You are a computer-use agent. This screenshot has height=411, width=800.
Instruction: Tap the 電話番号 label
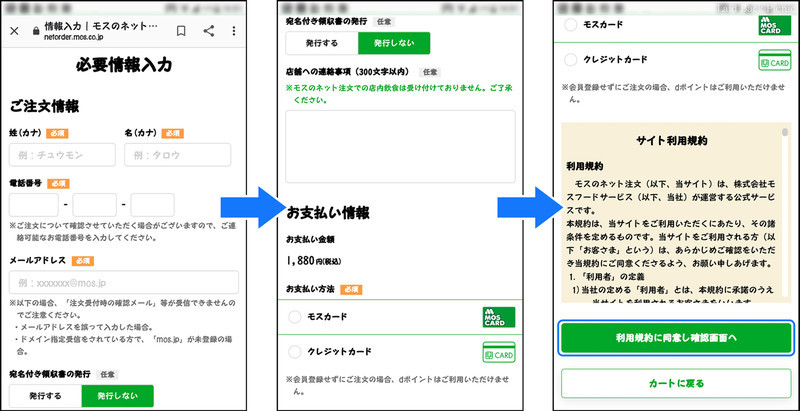click(x=26, y=184)
